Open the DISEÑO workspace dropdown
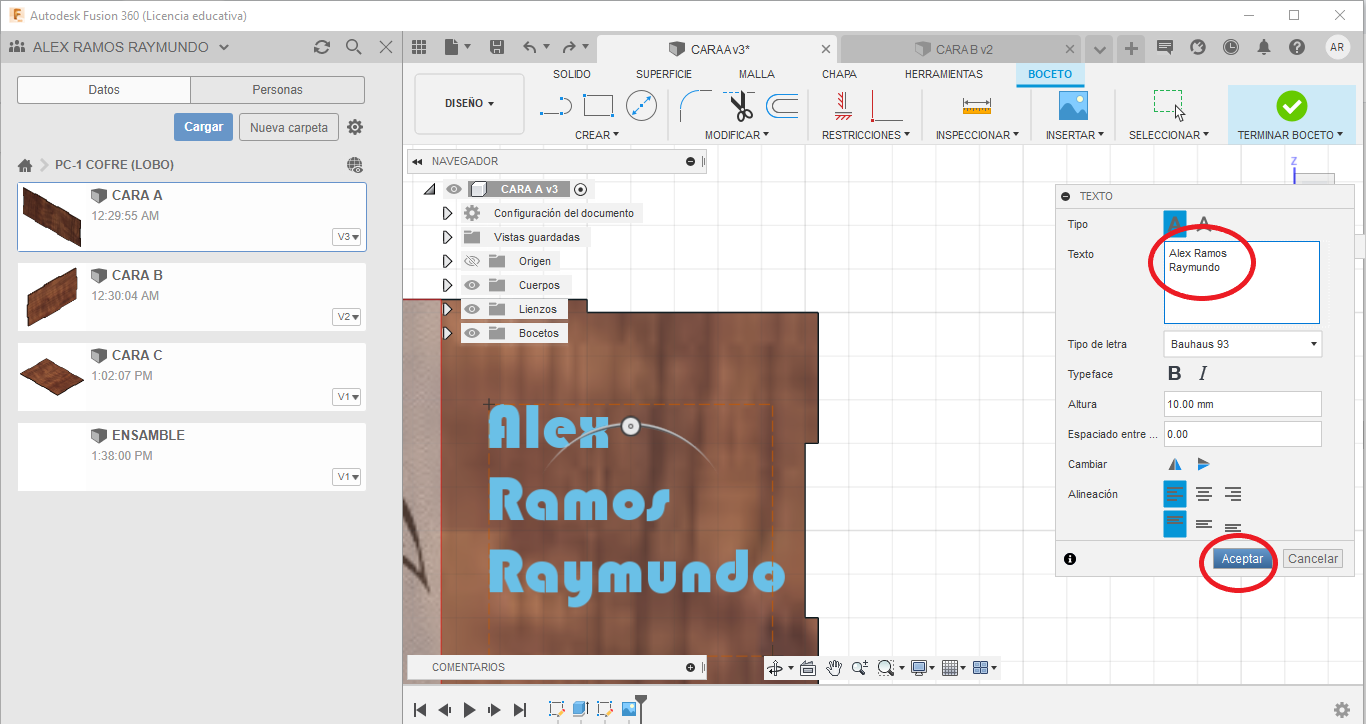Image resolution: width=1366 pixels, height=724 pixels. coord(469,103)
